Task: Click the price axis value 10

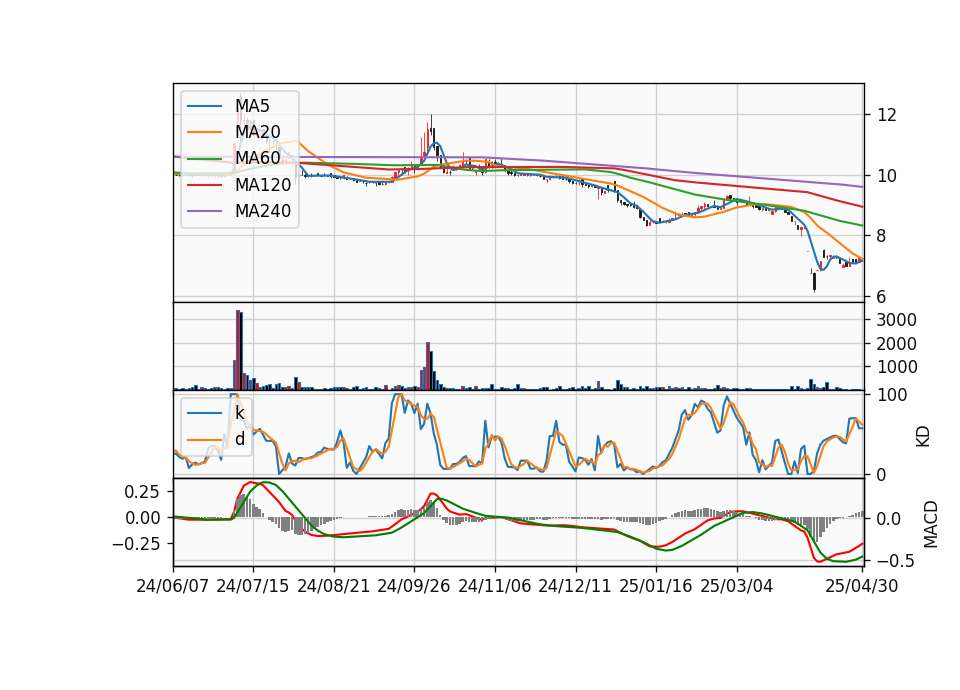Action: point(887,176)
